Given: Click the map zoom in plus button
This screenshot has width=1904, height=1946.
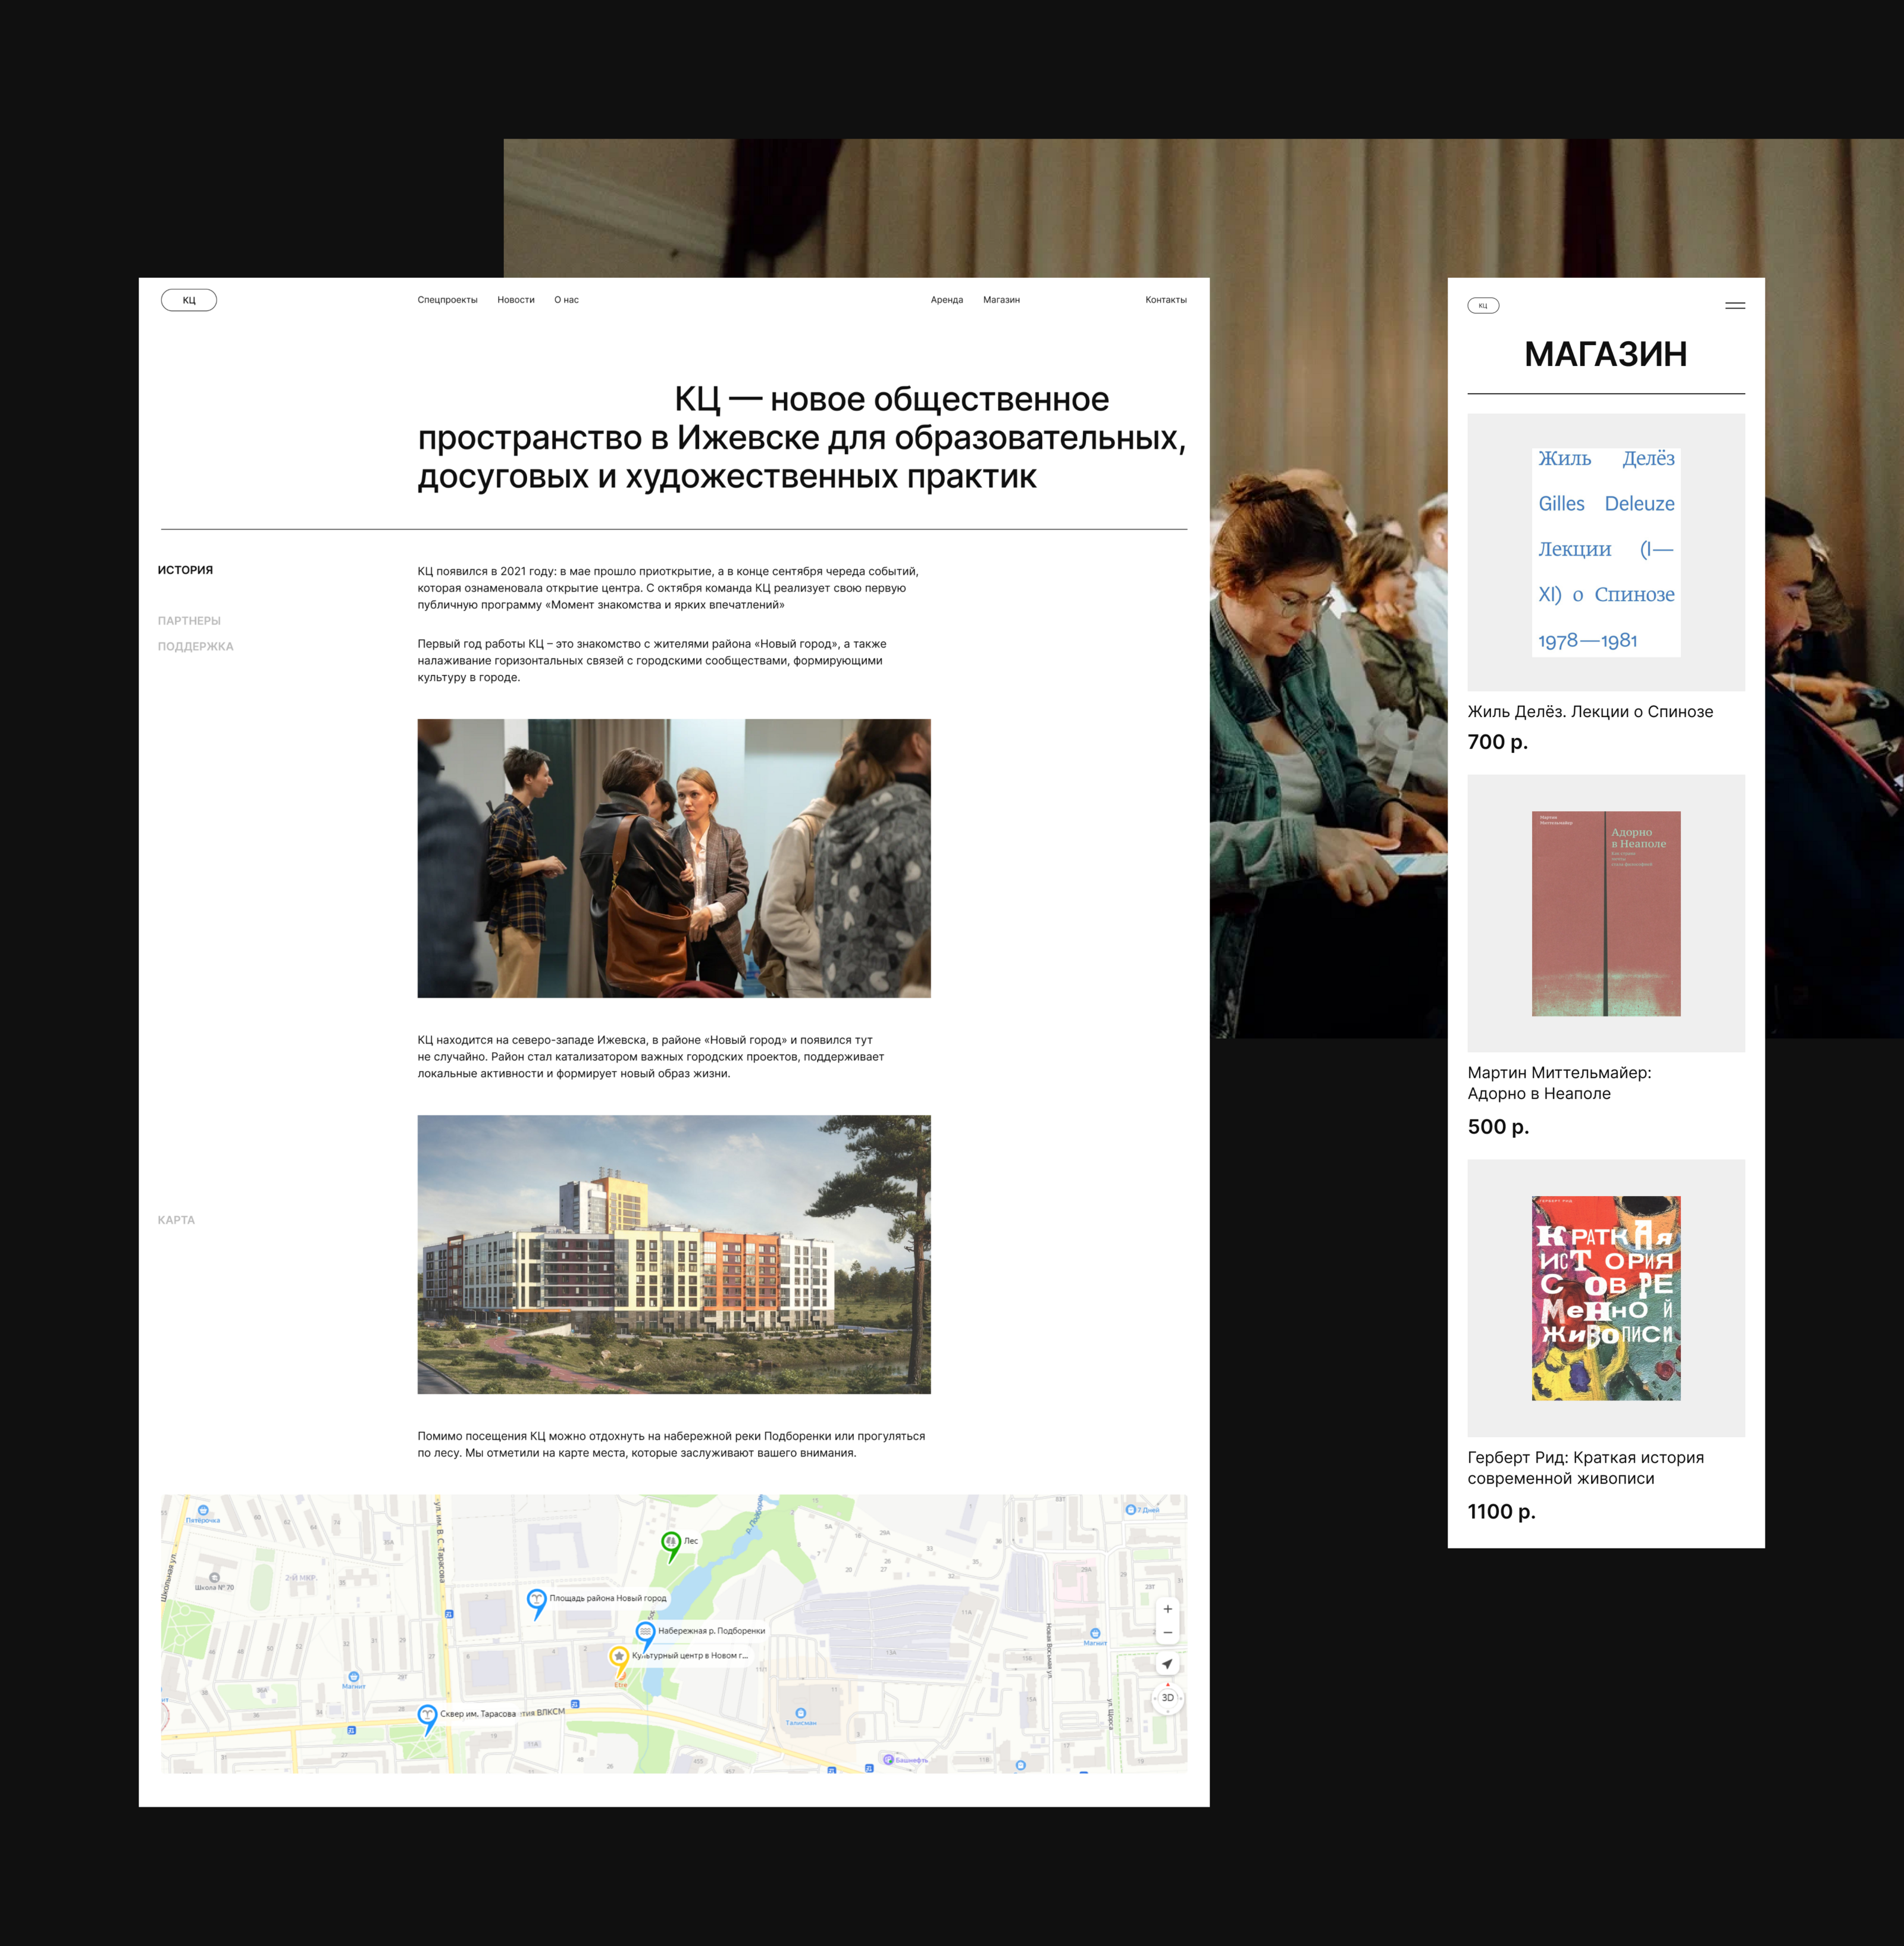Looking at the screenshot, I should pyautogui.click(x=1167, y=1609).
